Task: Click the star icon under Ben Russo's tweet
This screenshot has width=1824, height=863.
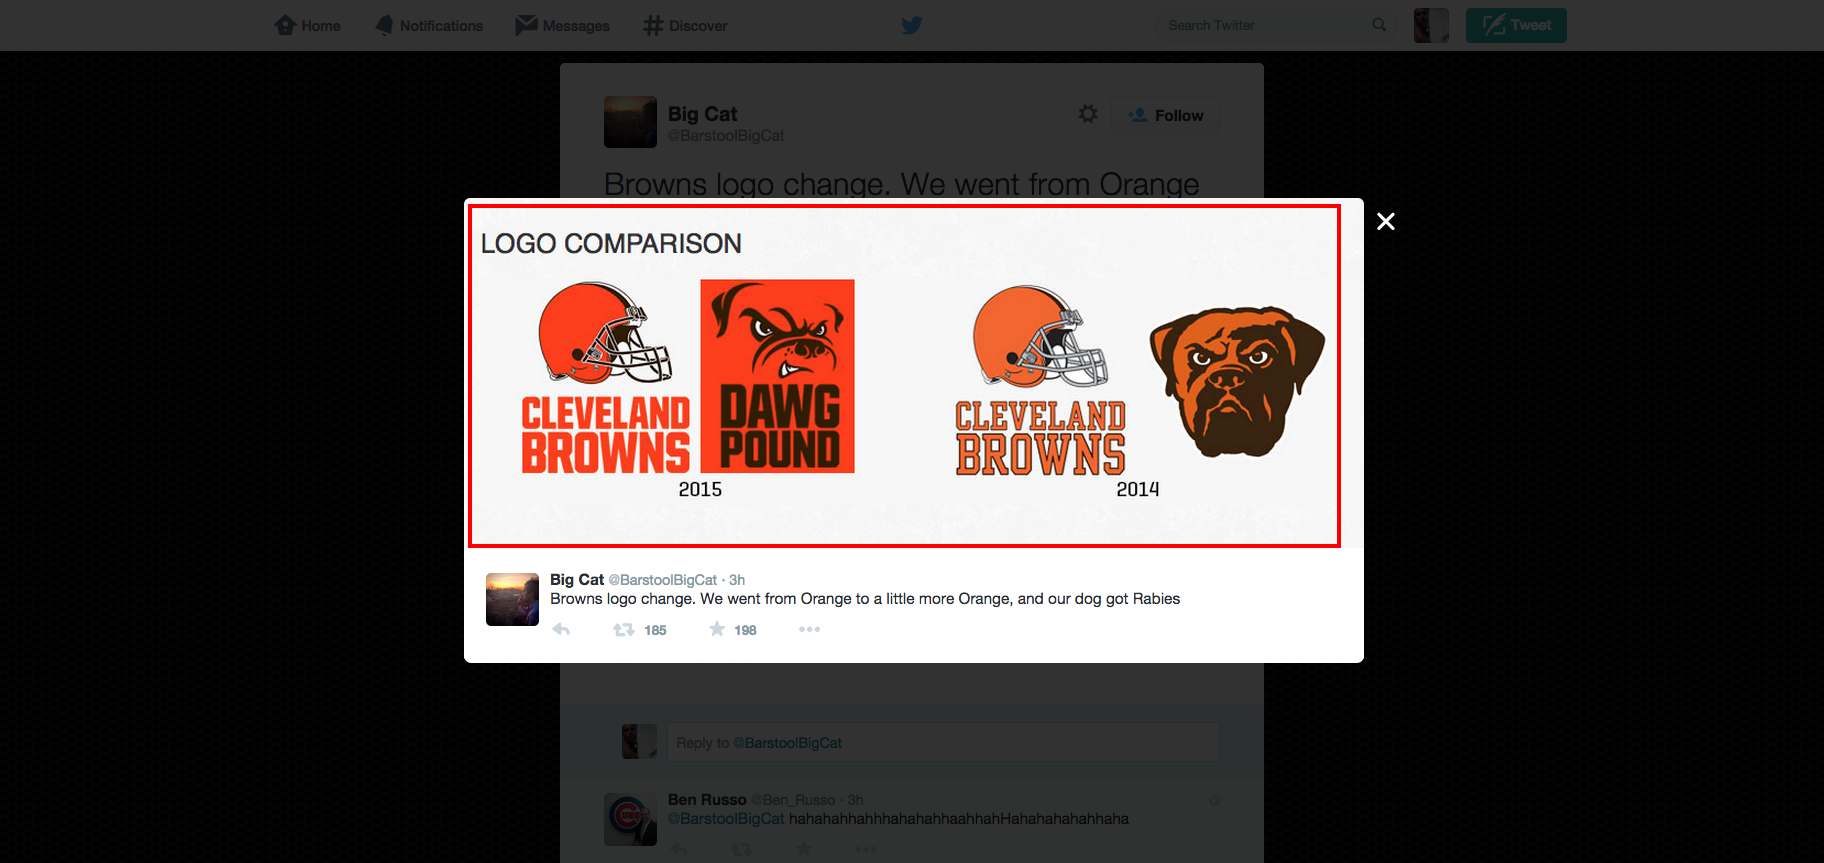Action: click(x=803, y=850)
